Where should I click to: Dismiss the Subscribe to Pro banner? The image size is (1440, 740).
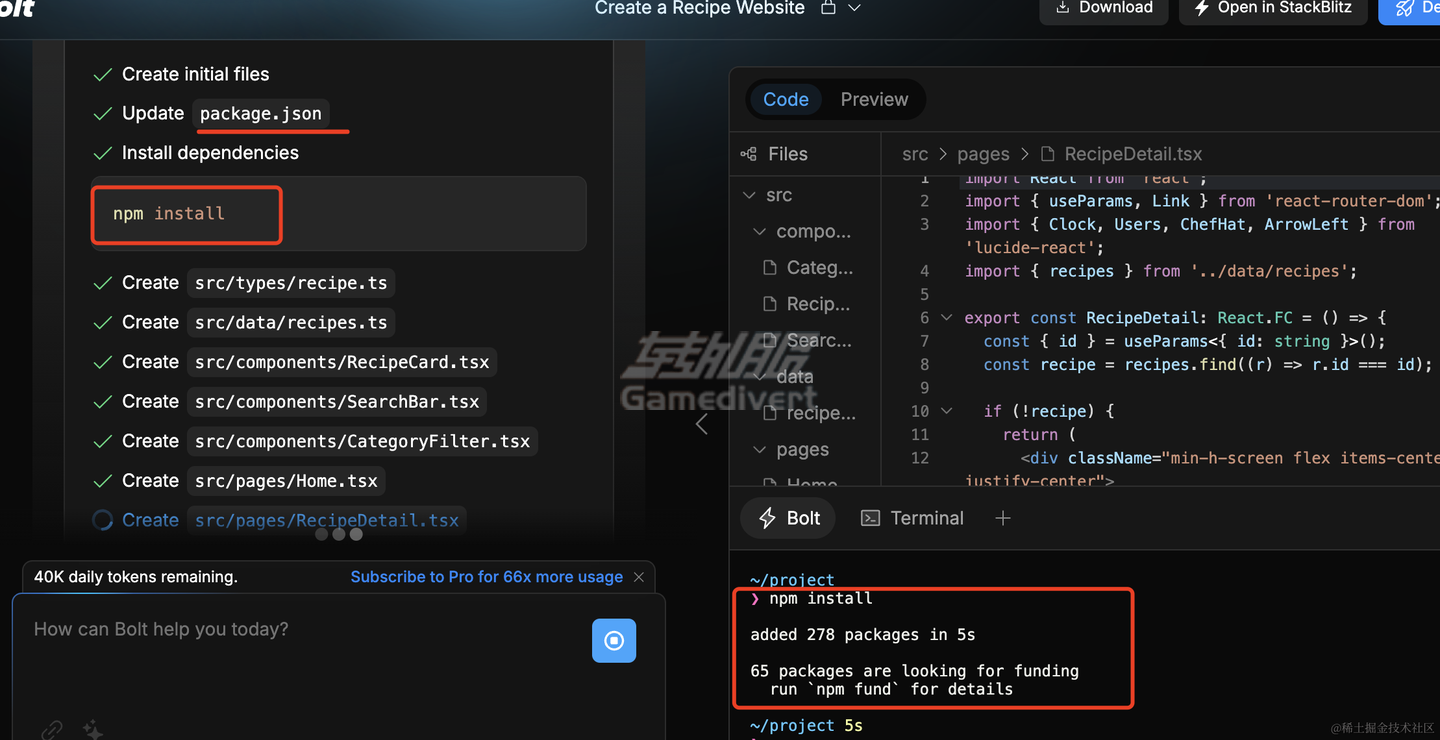639,577
